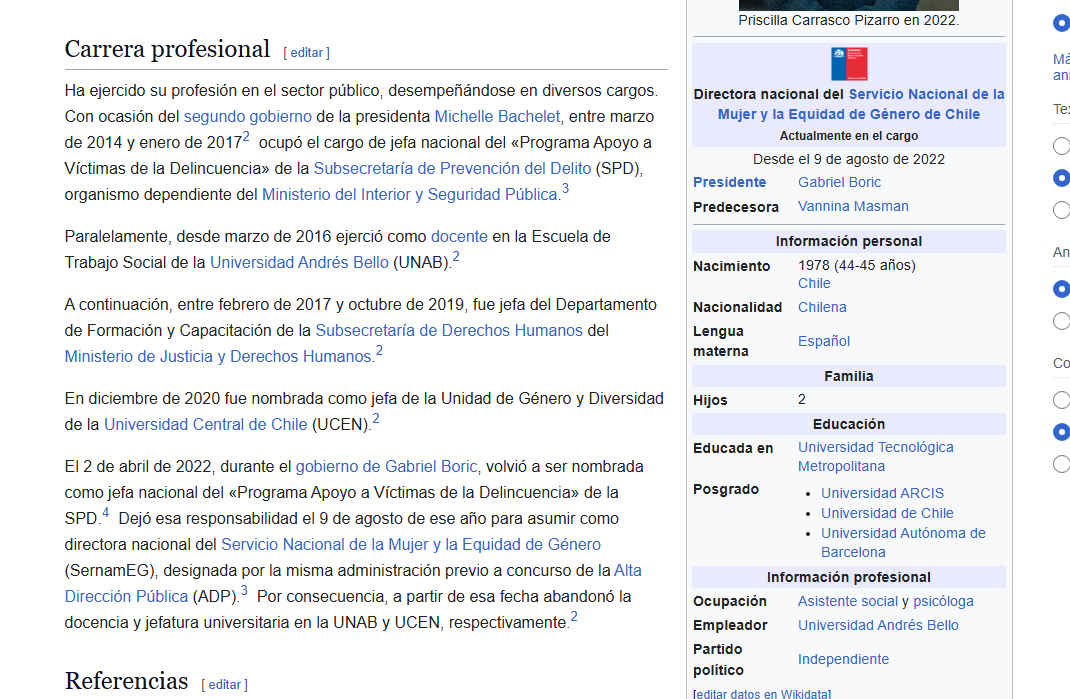
Task: Open Servicio Nacional de la Mujer link in article paragraph
Action: (411, 545)
